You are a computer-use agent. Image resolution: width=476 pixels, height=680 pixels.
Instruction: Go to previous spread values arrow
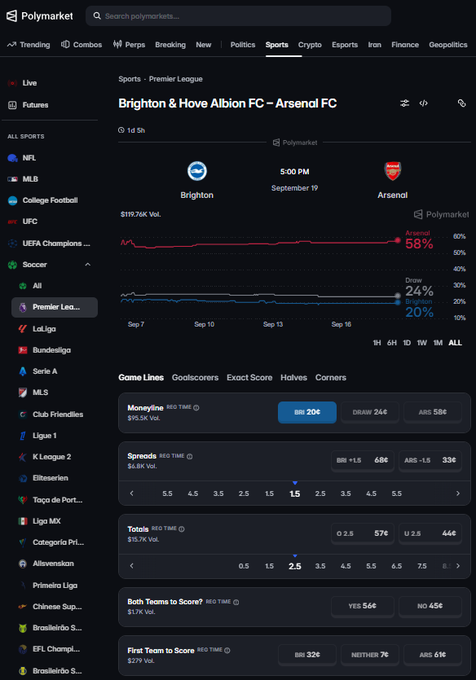[x=132, y=493]
